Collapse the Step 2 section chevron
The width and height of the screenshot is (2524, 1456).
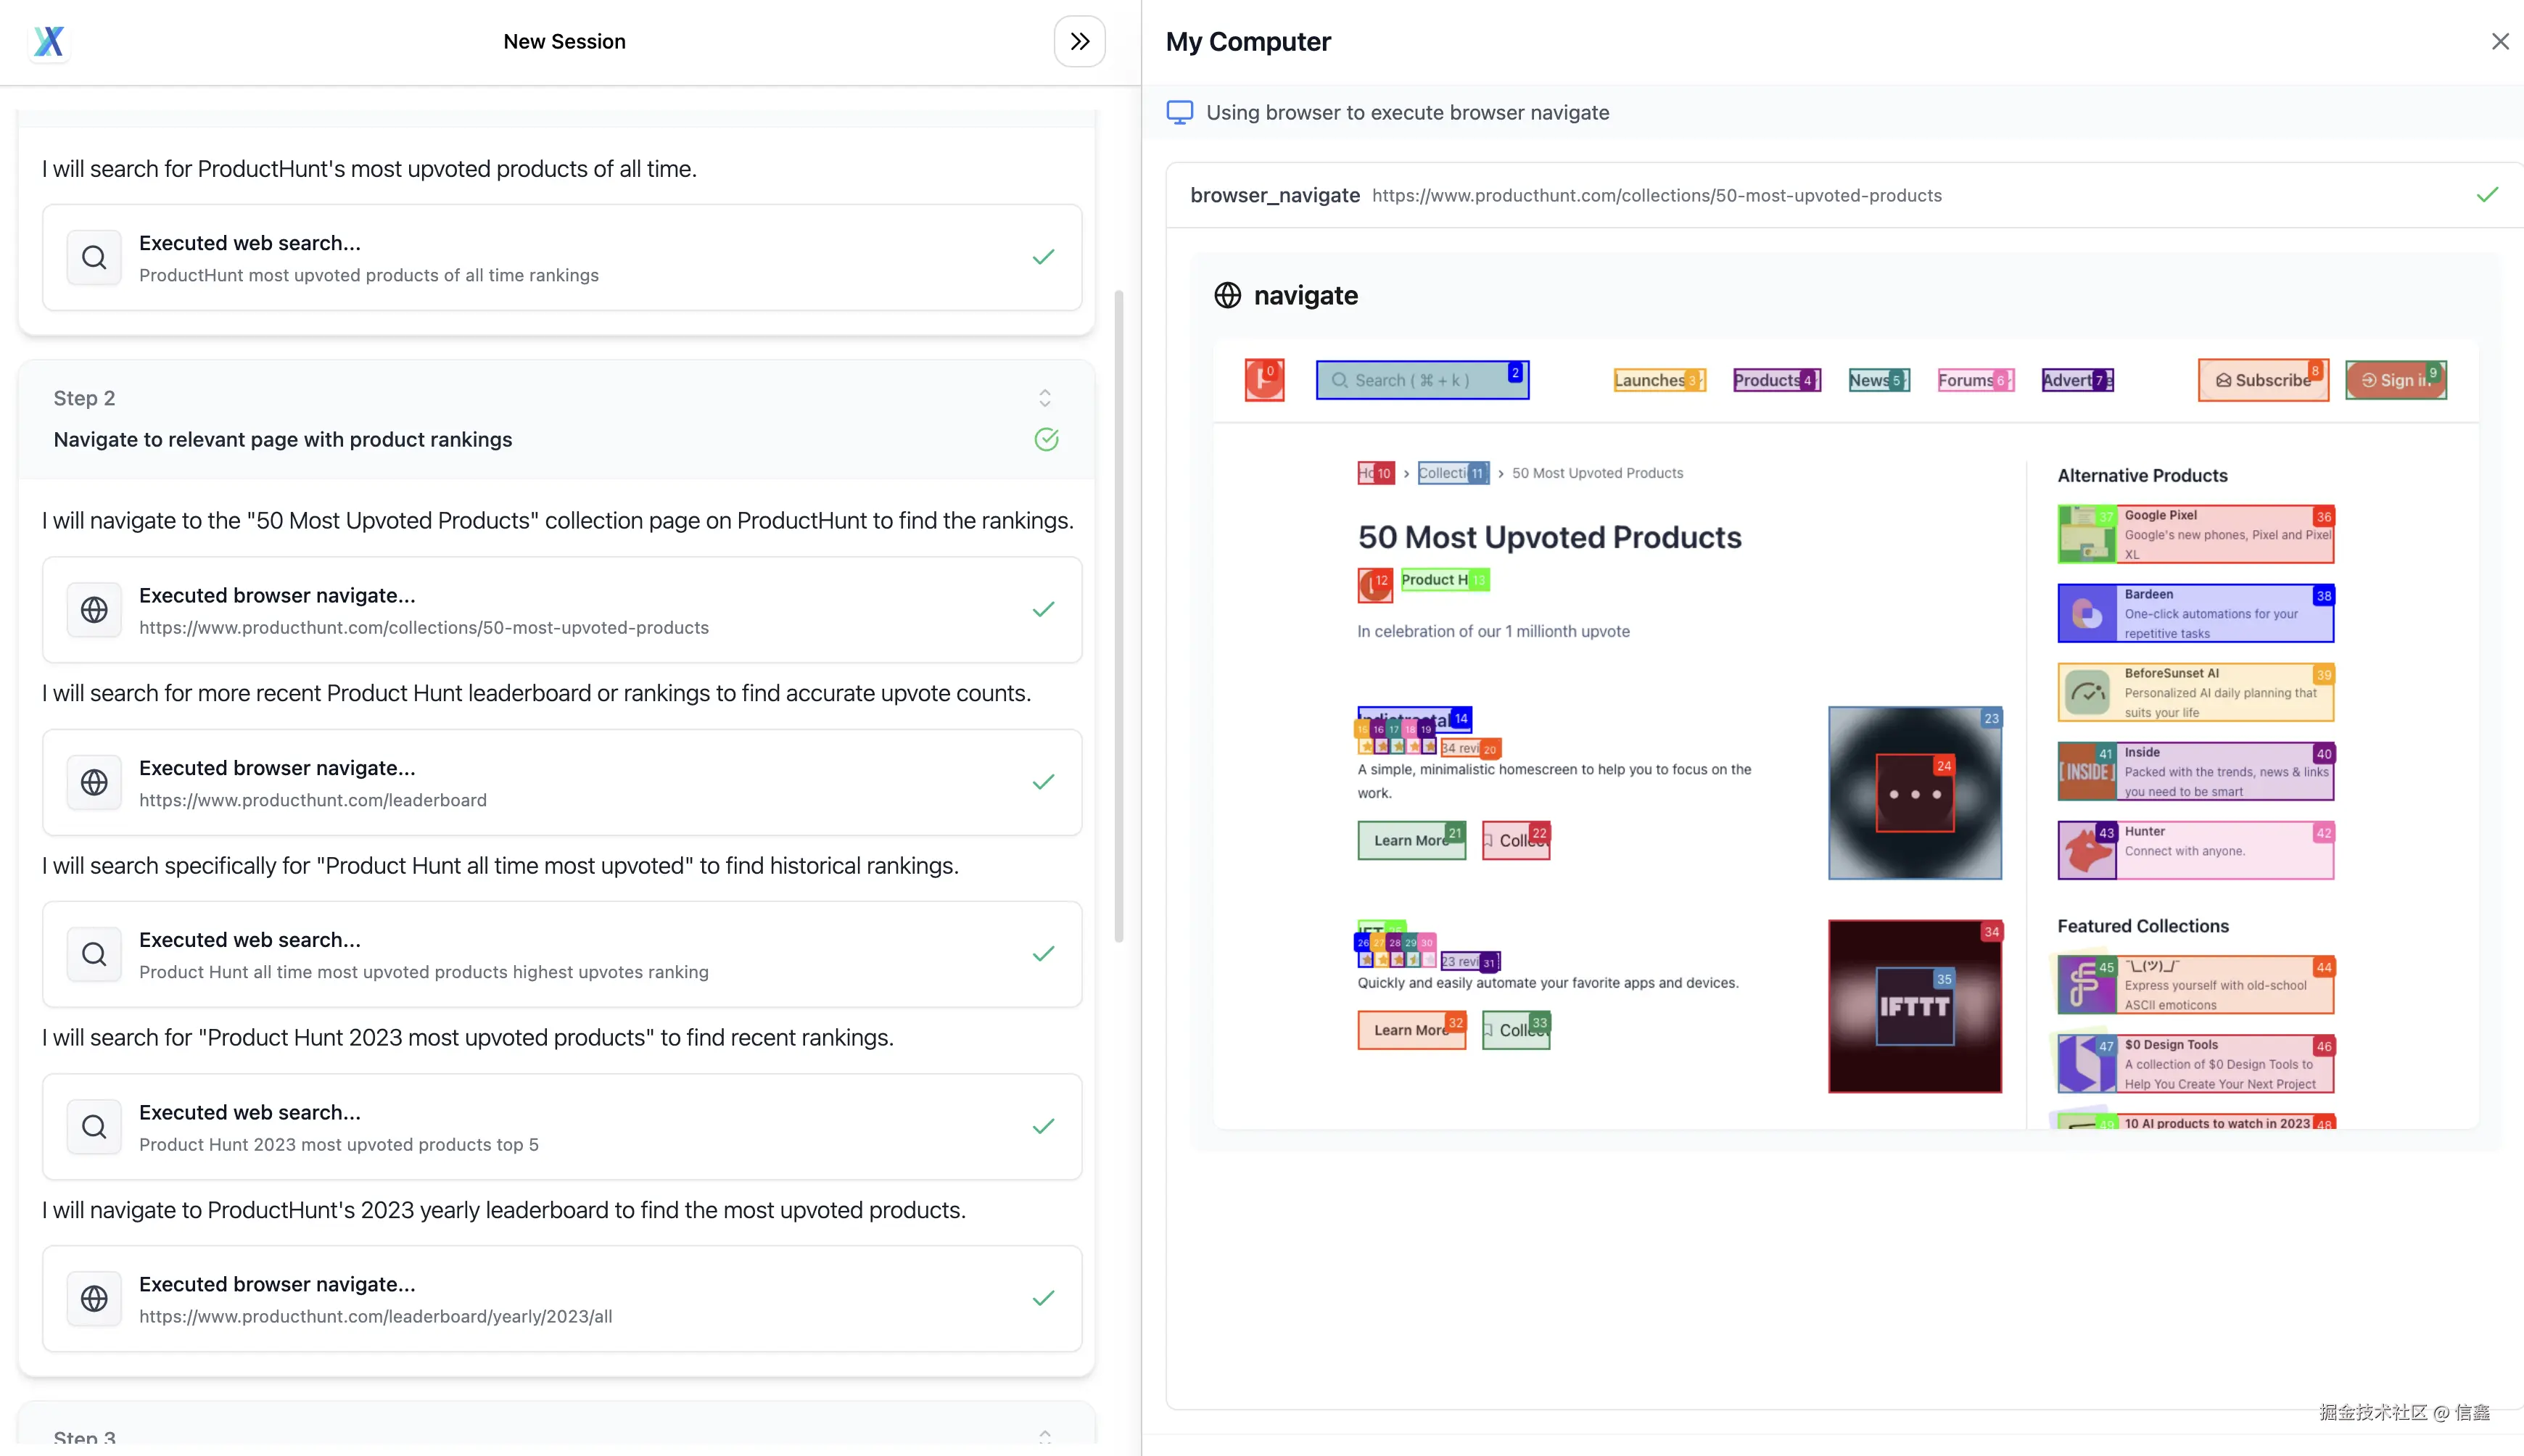point(1045,398)
